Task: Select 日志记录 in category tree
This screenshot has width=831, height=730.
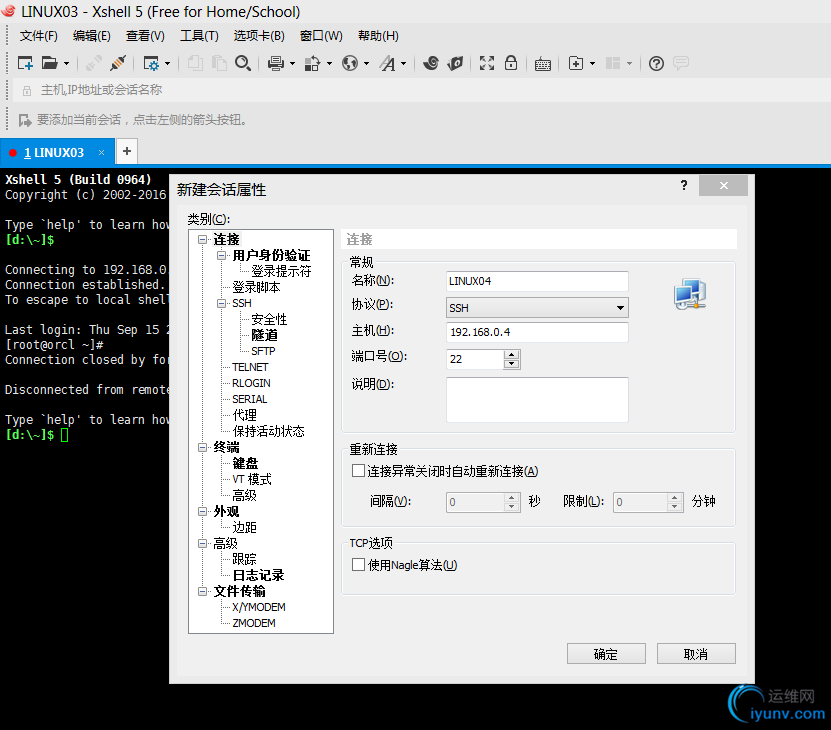Action: pyautogui.click(x=258, y=575)
